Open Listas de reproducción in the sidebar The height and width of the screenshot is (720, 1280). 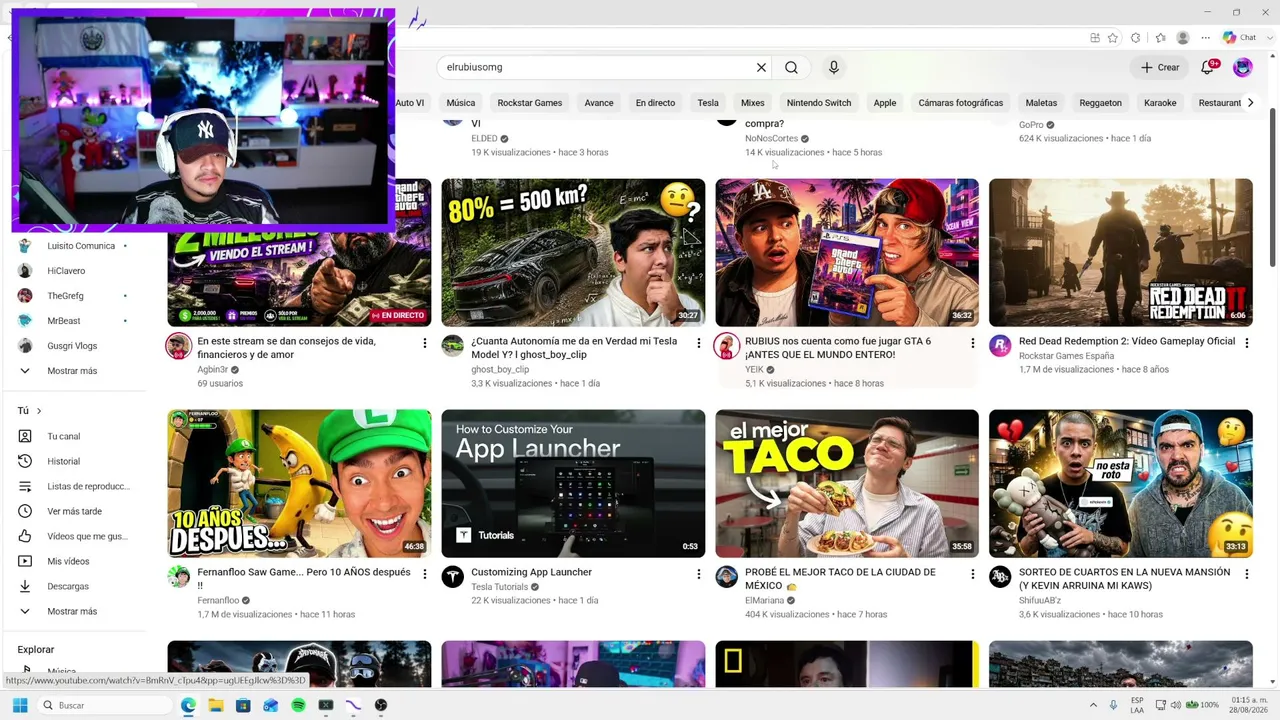tap(74, 486)
